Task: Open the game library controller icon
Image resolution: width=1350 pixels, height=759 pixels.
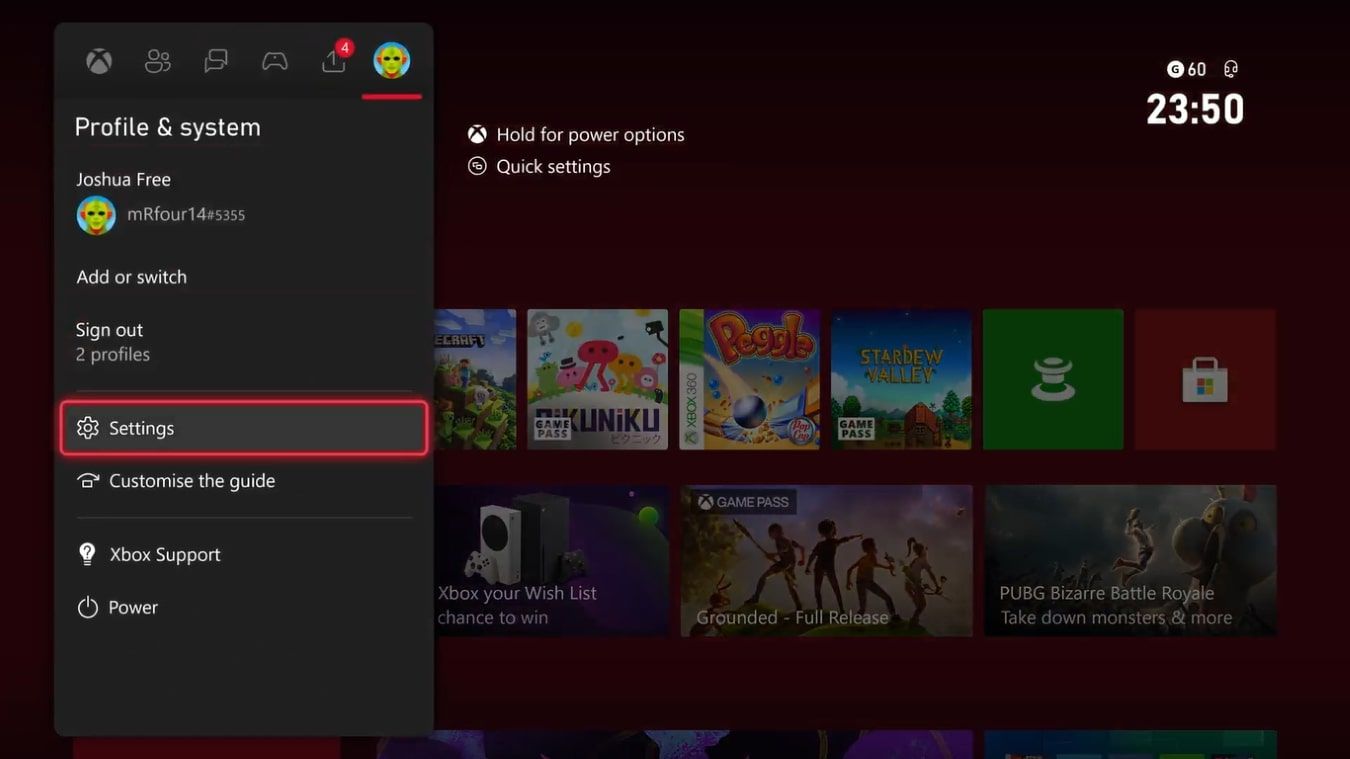Action: coord(274,60)
